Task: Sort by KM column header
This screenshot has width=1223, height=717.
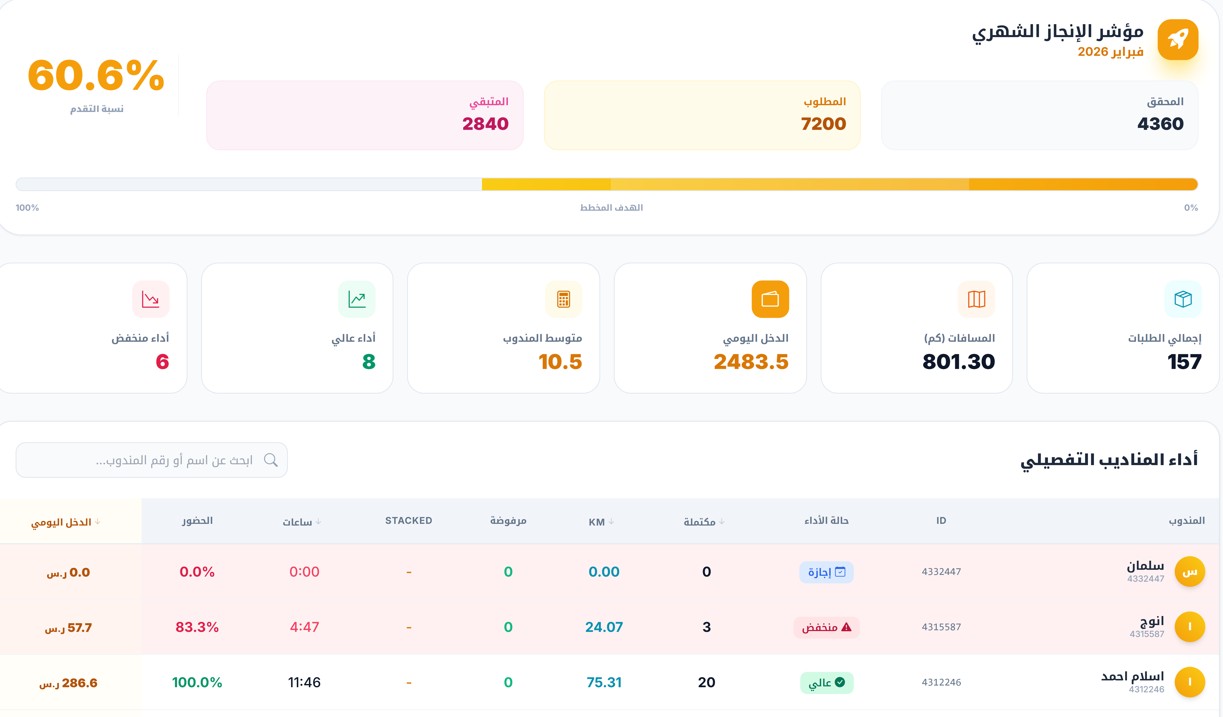Action: (x=600, y=522)
